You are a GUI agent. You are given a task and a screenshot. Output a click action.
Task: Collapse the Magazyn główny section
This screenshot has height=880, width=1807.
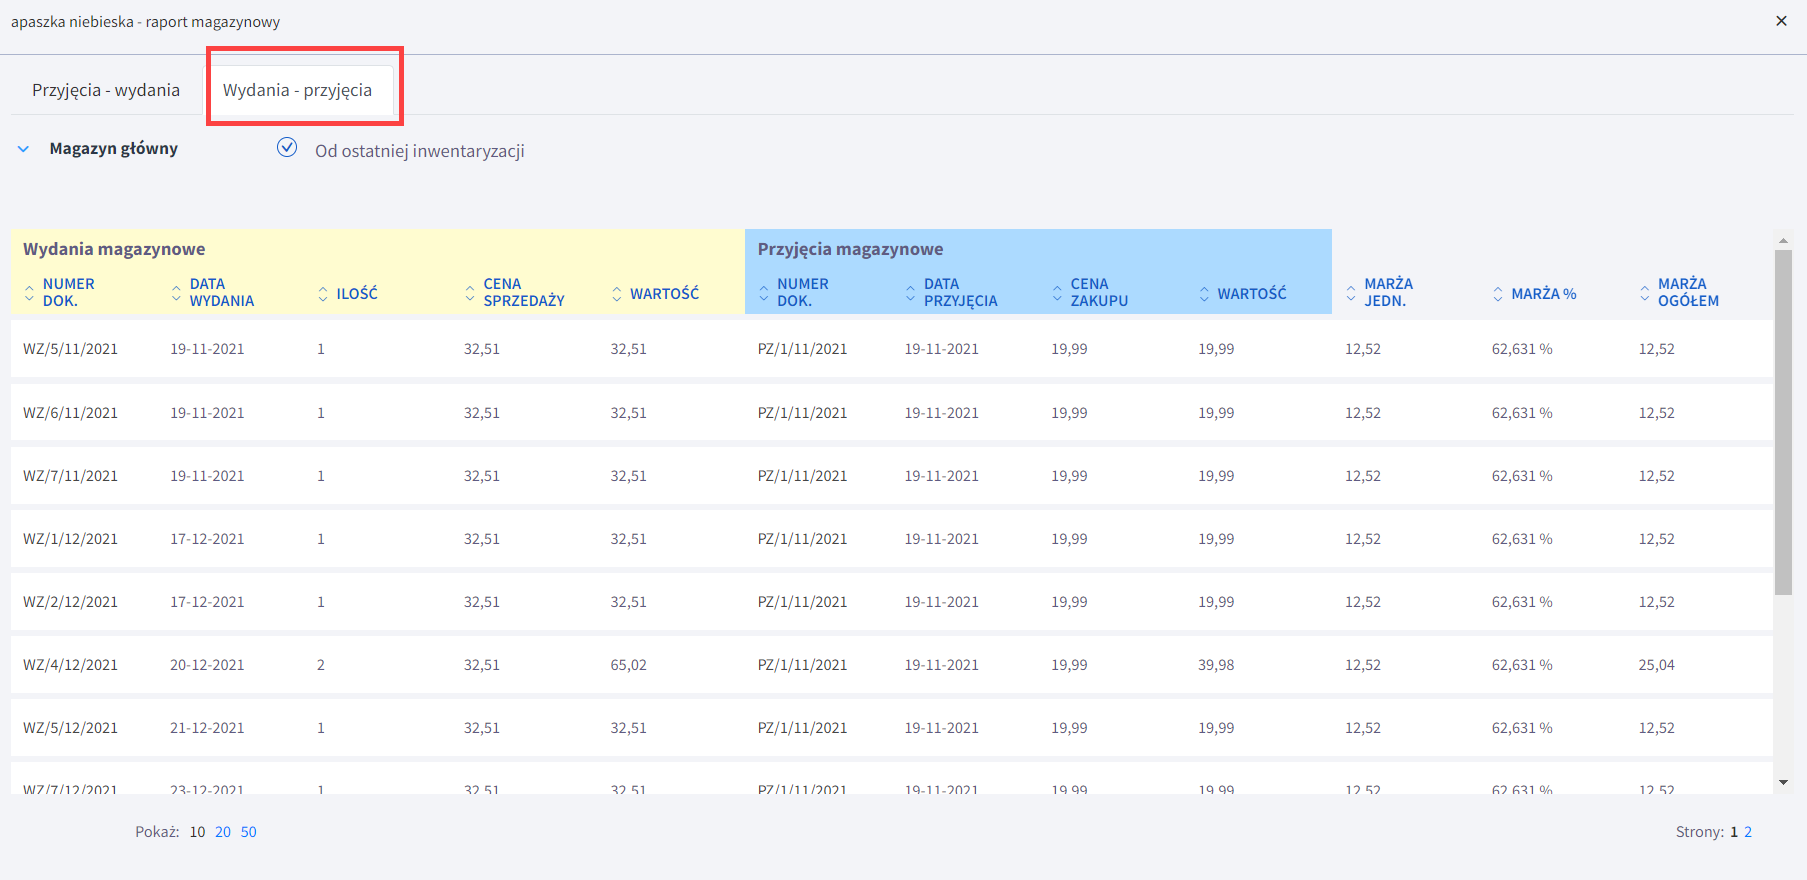(x=23, y=149)
